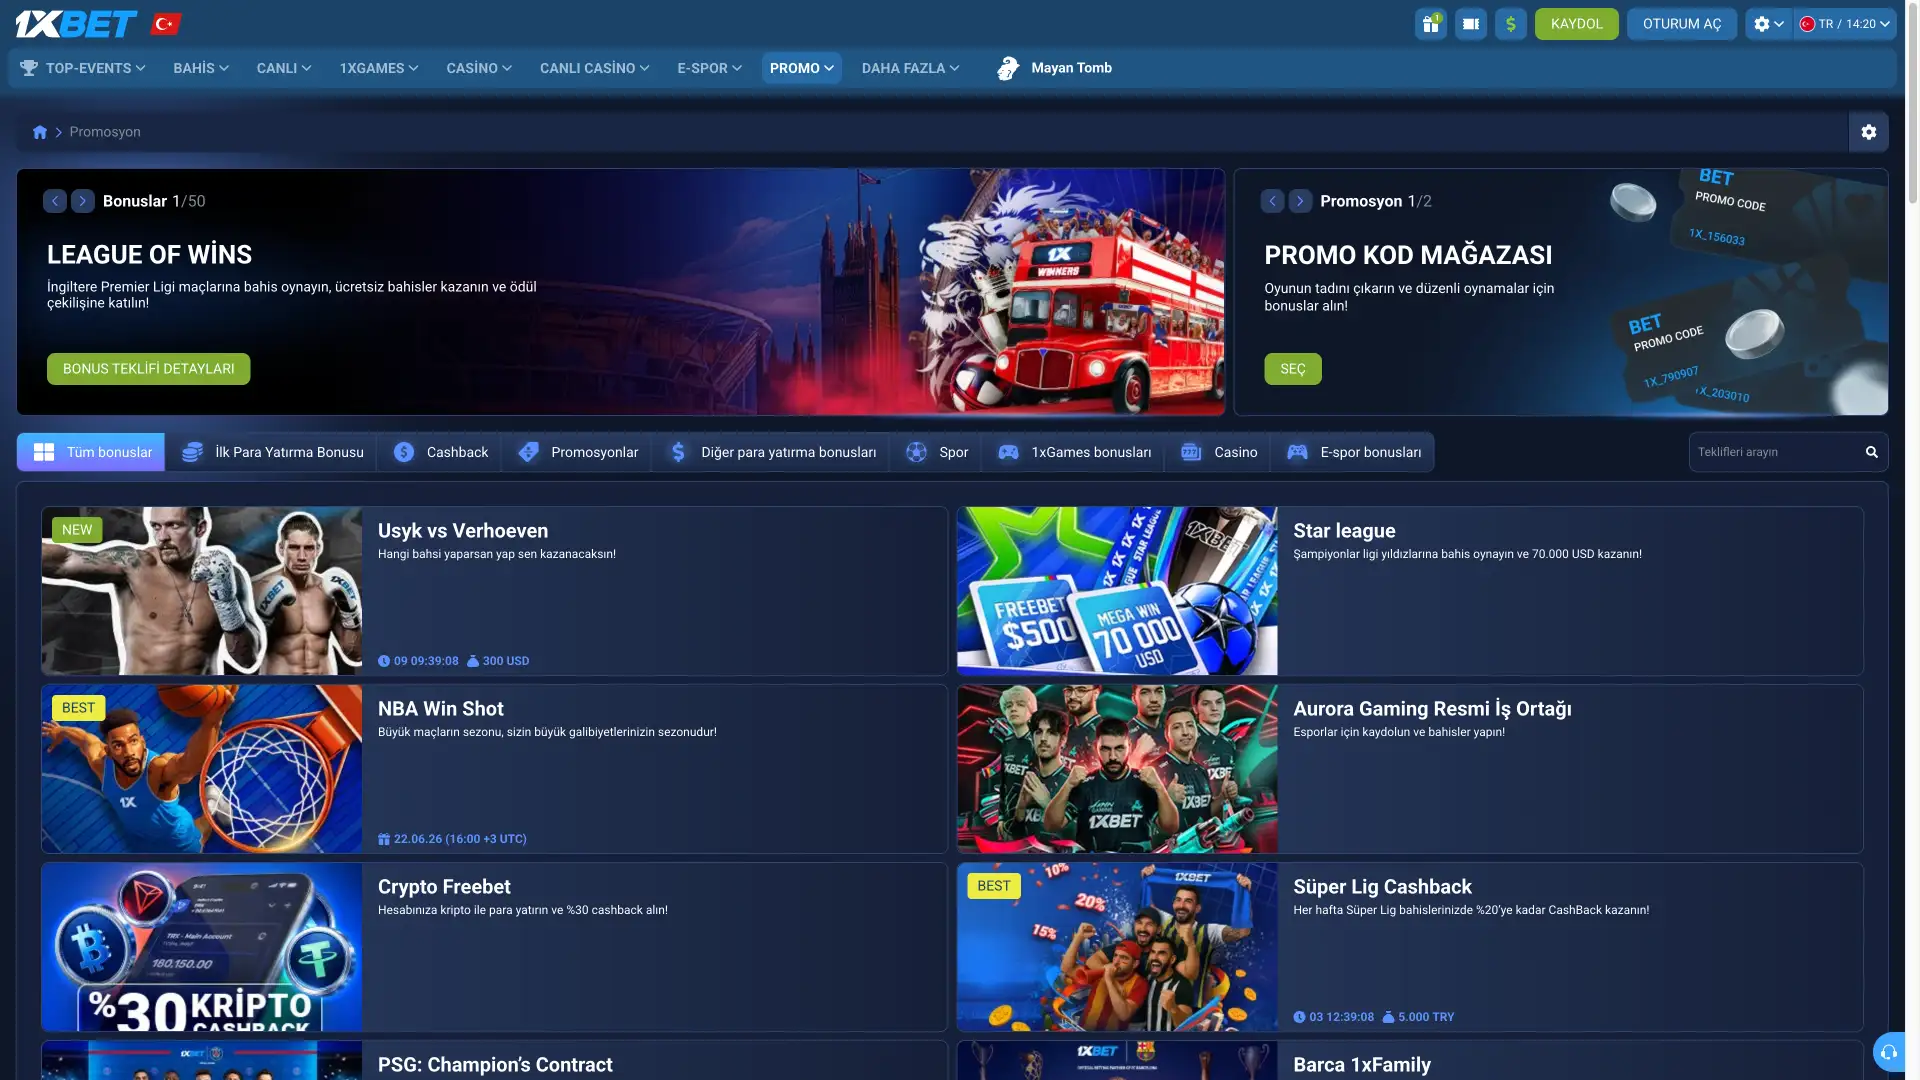1920x1080 pixels.
Task: Expand the CANLI menu
Action: pyautogui.click(x=284, y=68)
